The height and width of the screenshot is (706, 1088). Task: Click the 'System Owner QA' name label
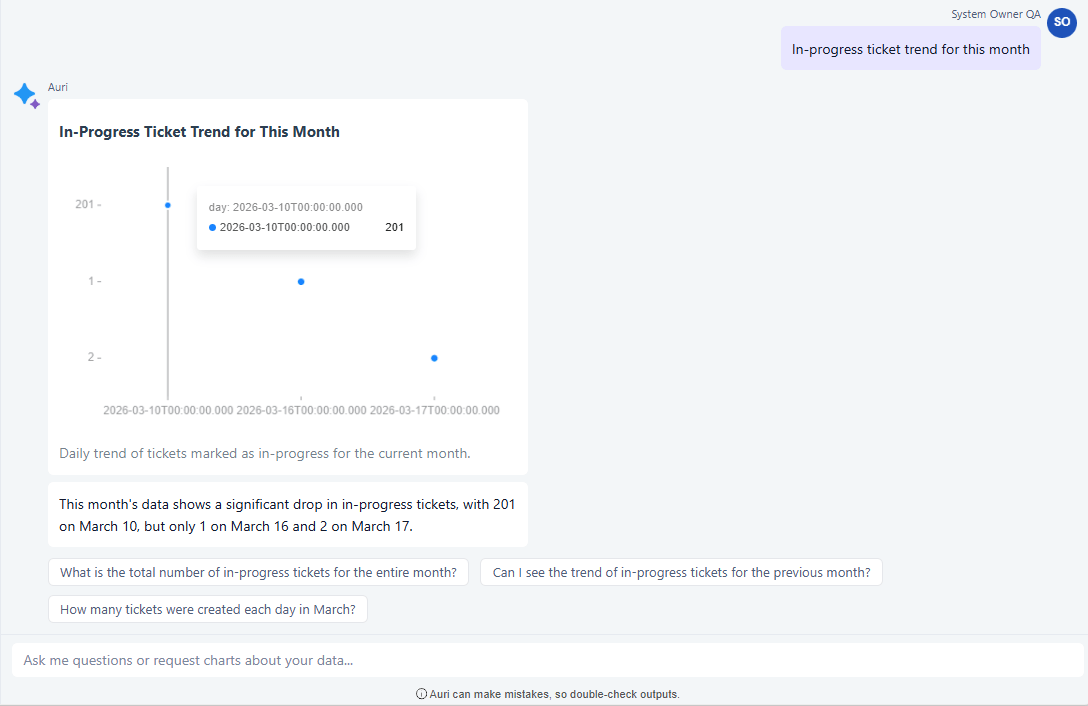point(996,14)
